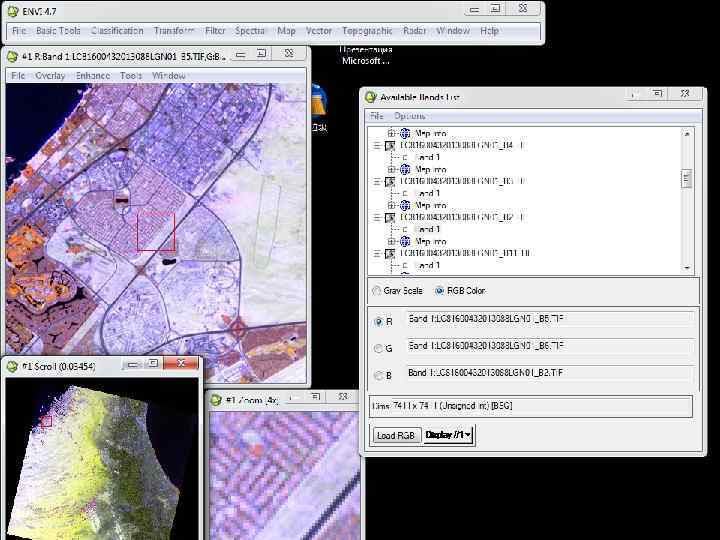Click the magnified image in Zoom window

pyautogui.click(x=284, y=475)
